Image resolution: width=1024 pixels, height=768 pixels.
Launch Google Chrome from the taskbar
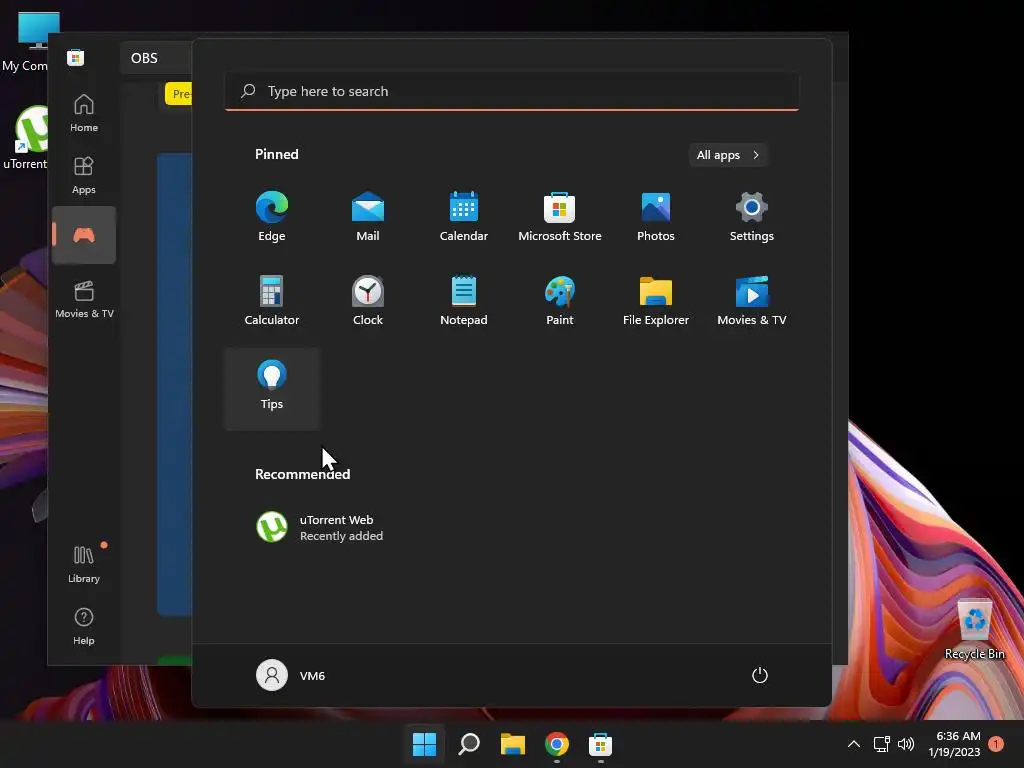(557, 744)
